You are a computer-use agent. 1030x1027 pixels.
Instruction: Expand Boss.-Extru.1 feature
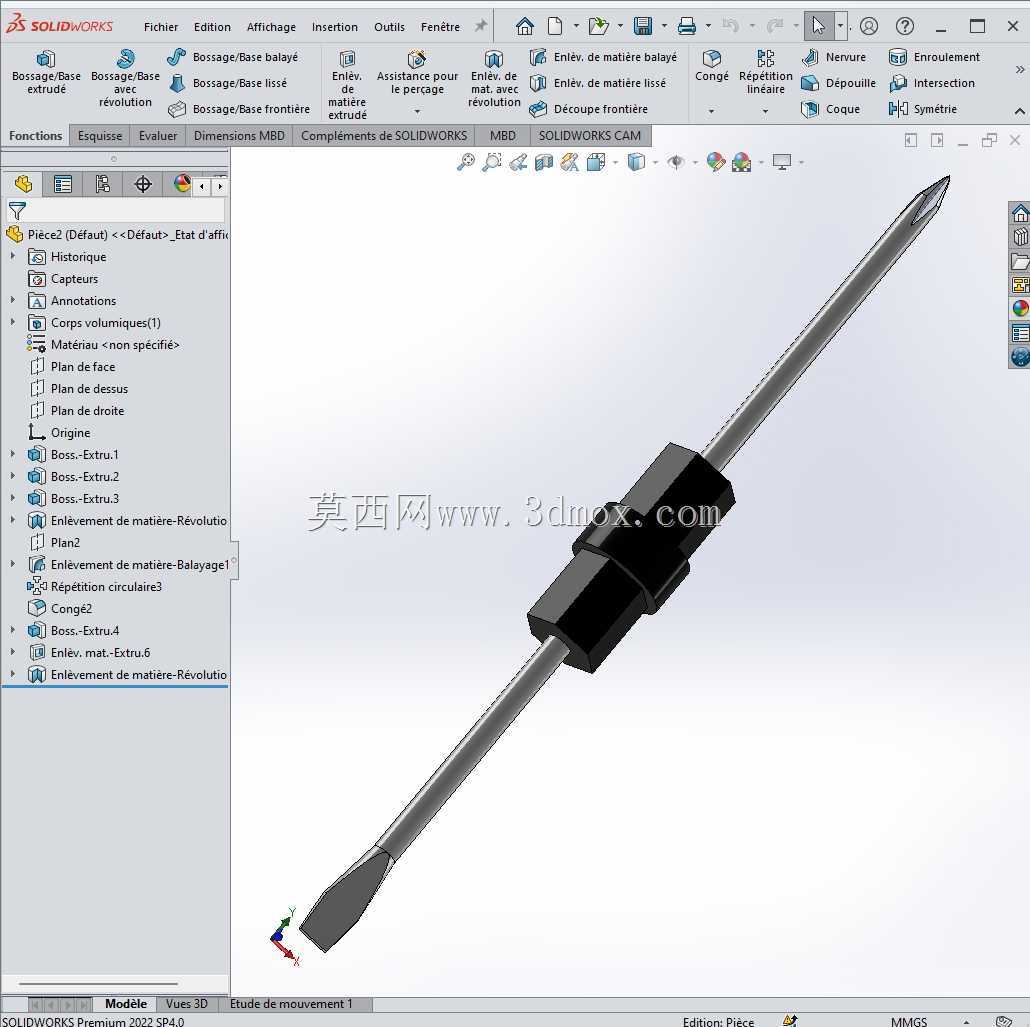[x=12, y=454]
